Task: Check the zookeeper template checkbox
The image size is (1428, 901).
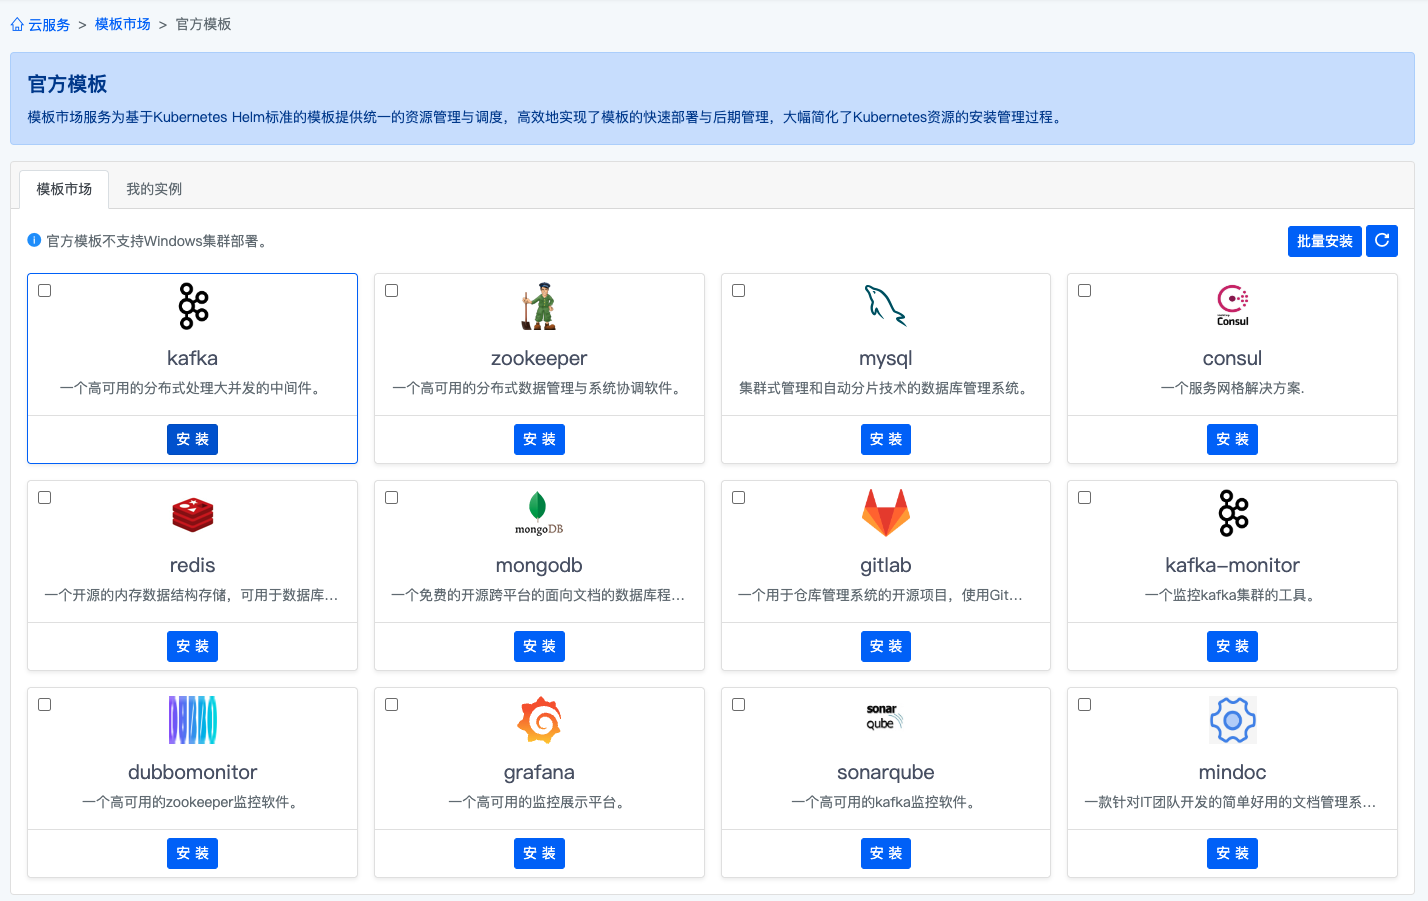Action: pos(391,290)
